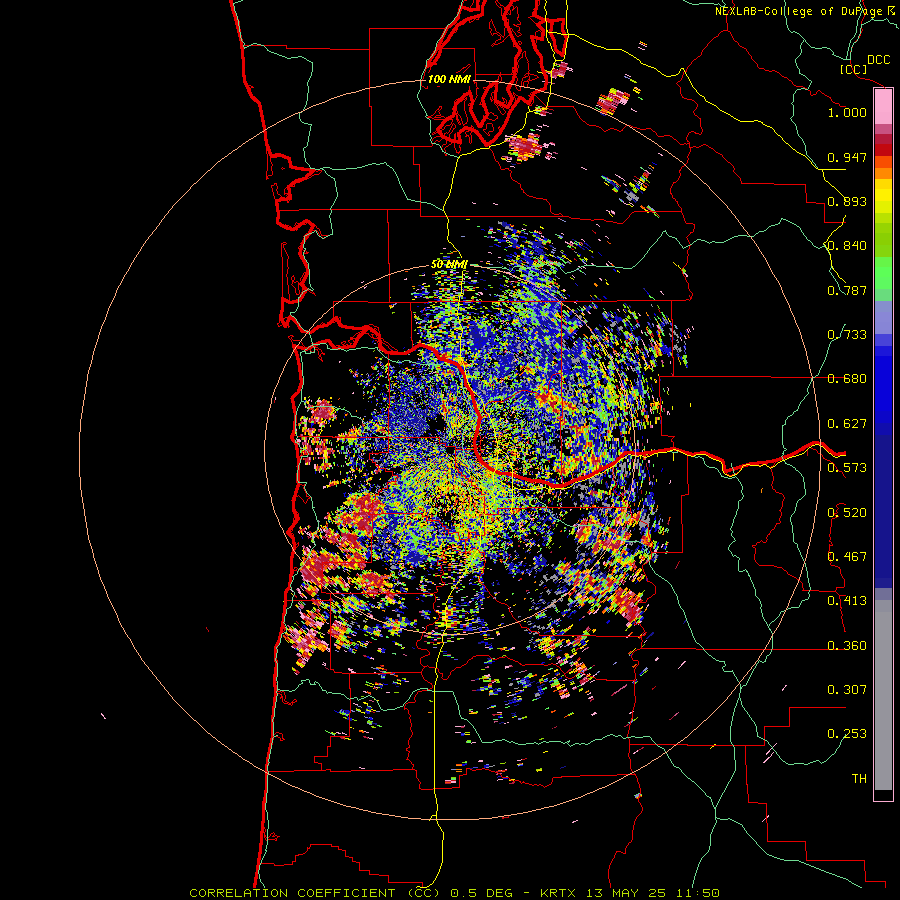Click the 0.787 scale value
The width and height of the screenshot is (900, 900).
coord(847,290)
